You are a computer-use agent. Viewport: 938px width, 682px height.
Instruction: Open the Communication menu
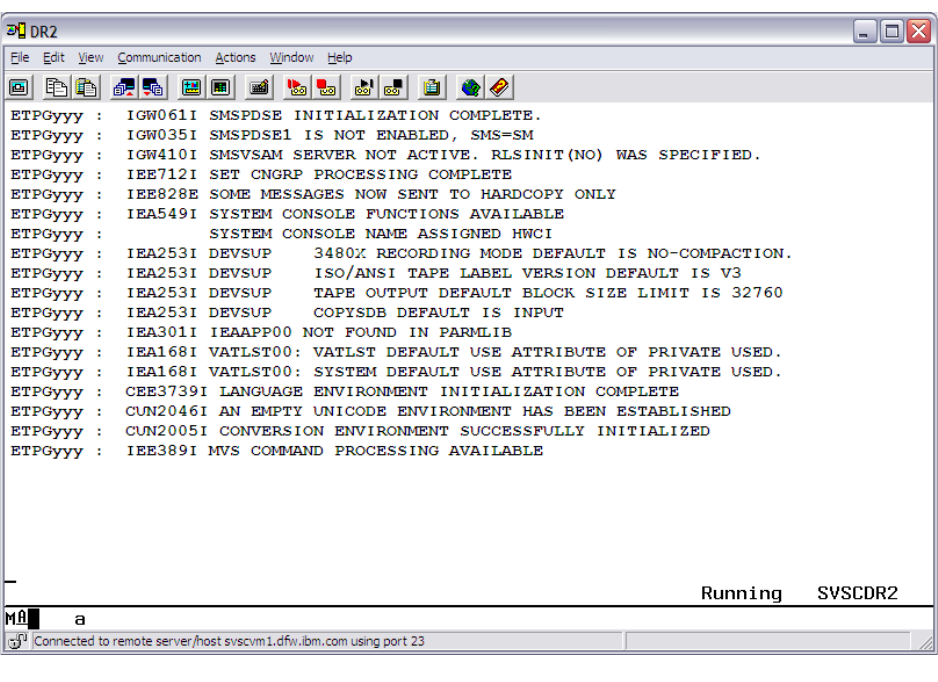pos(159,57)
